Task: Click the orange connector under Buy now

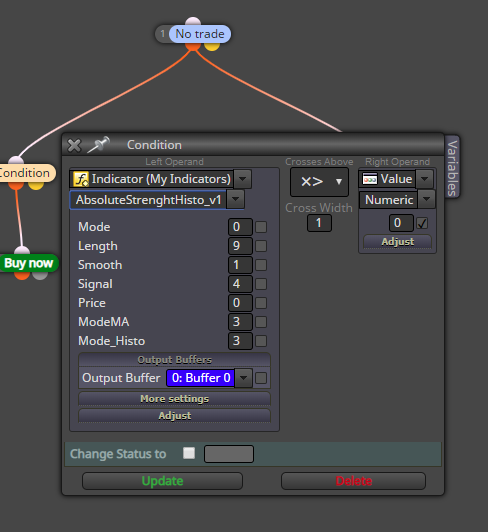Action: point(22,276)
